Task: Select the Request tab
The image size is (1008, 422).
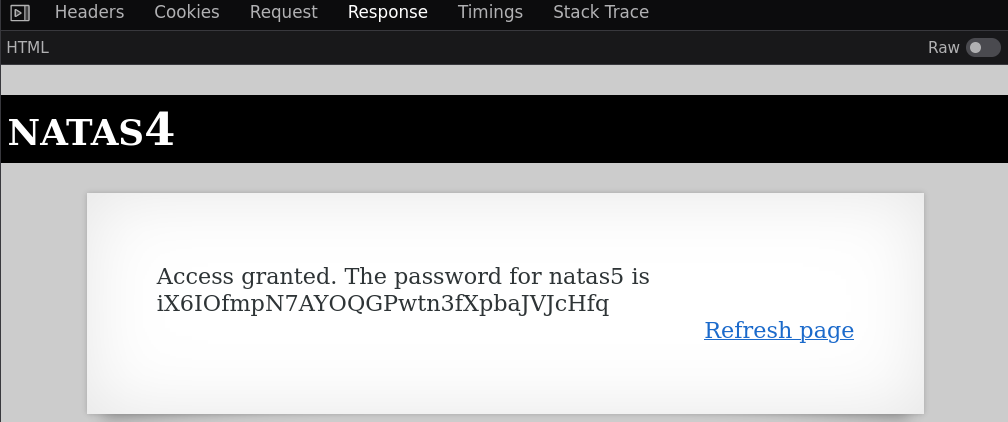Action: point(284,12)
